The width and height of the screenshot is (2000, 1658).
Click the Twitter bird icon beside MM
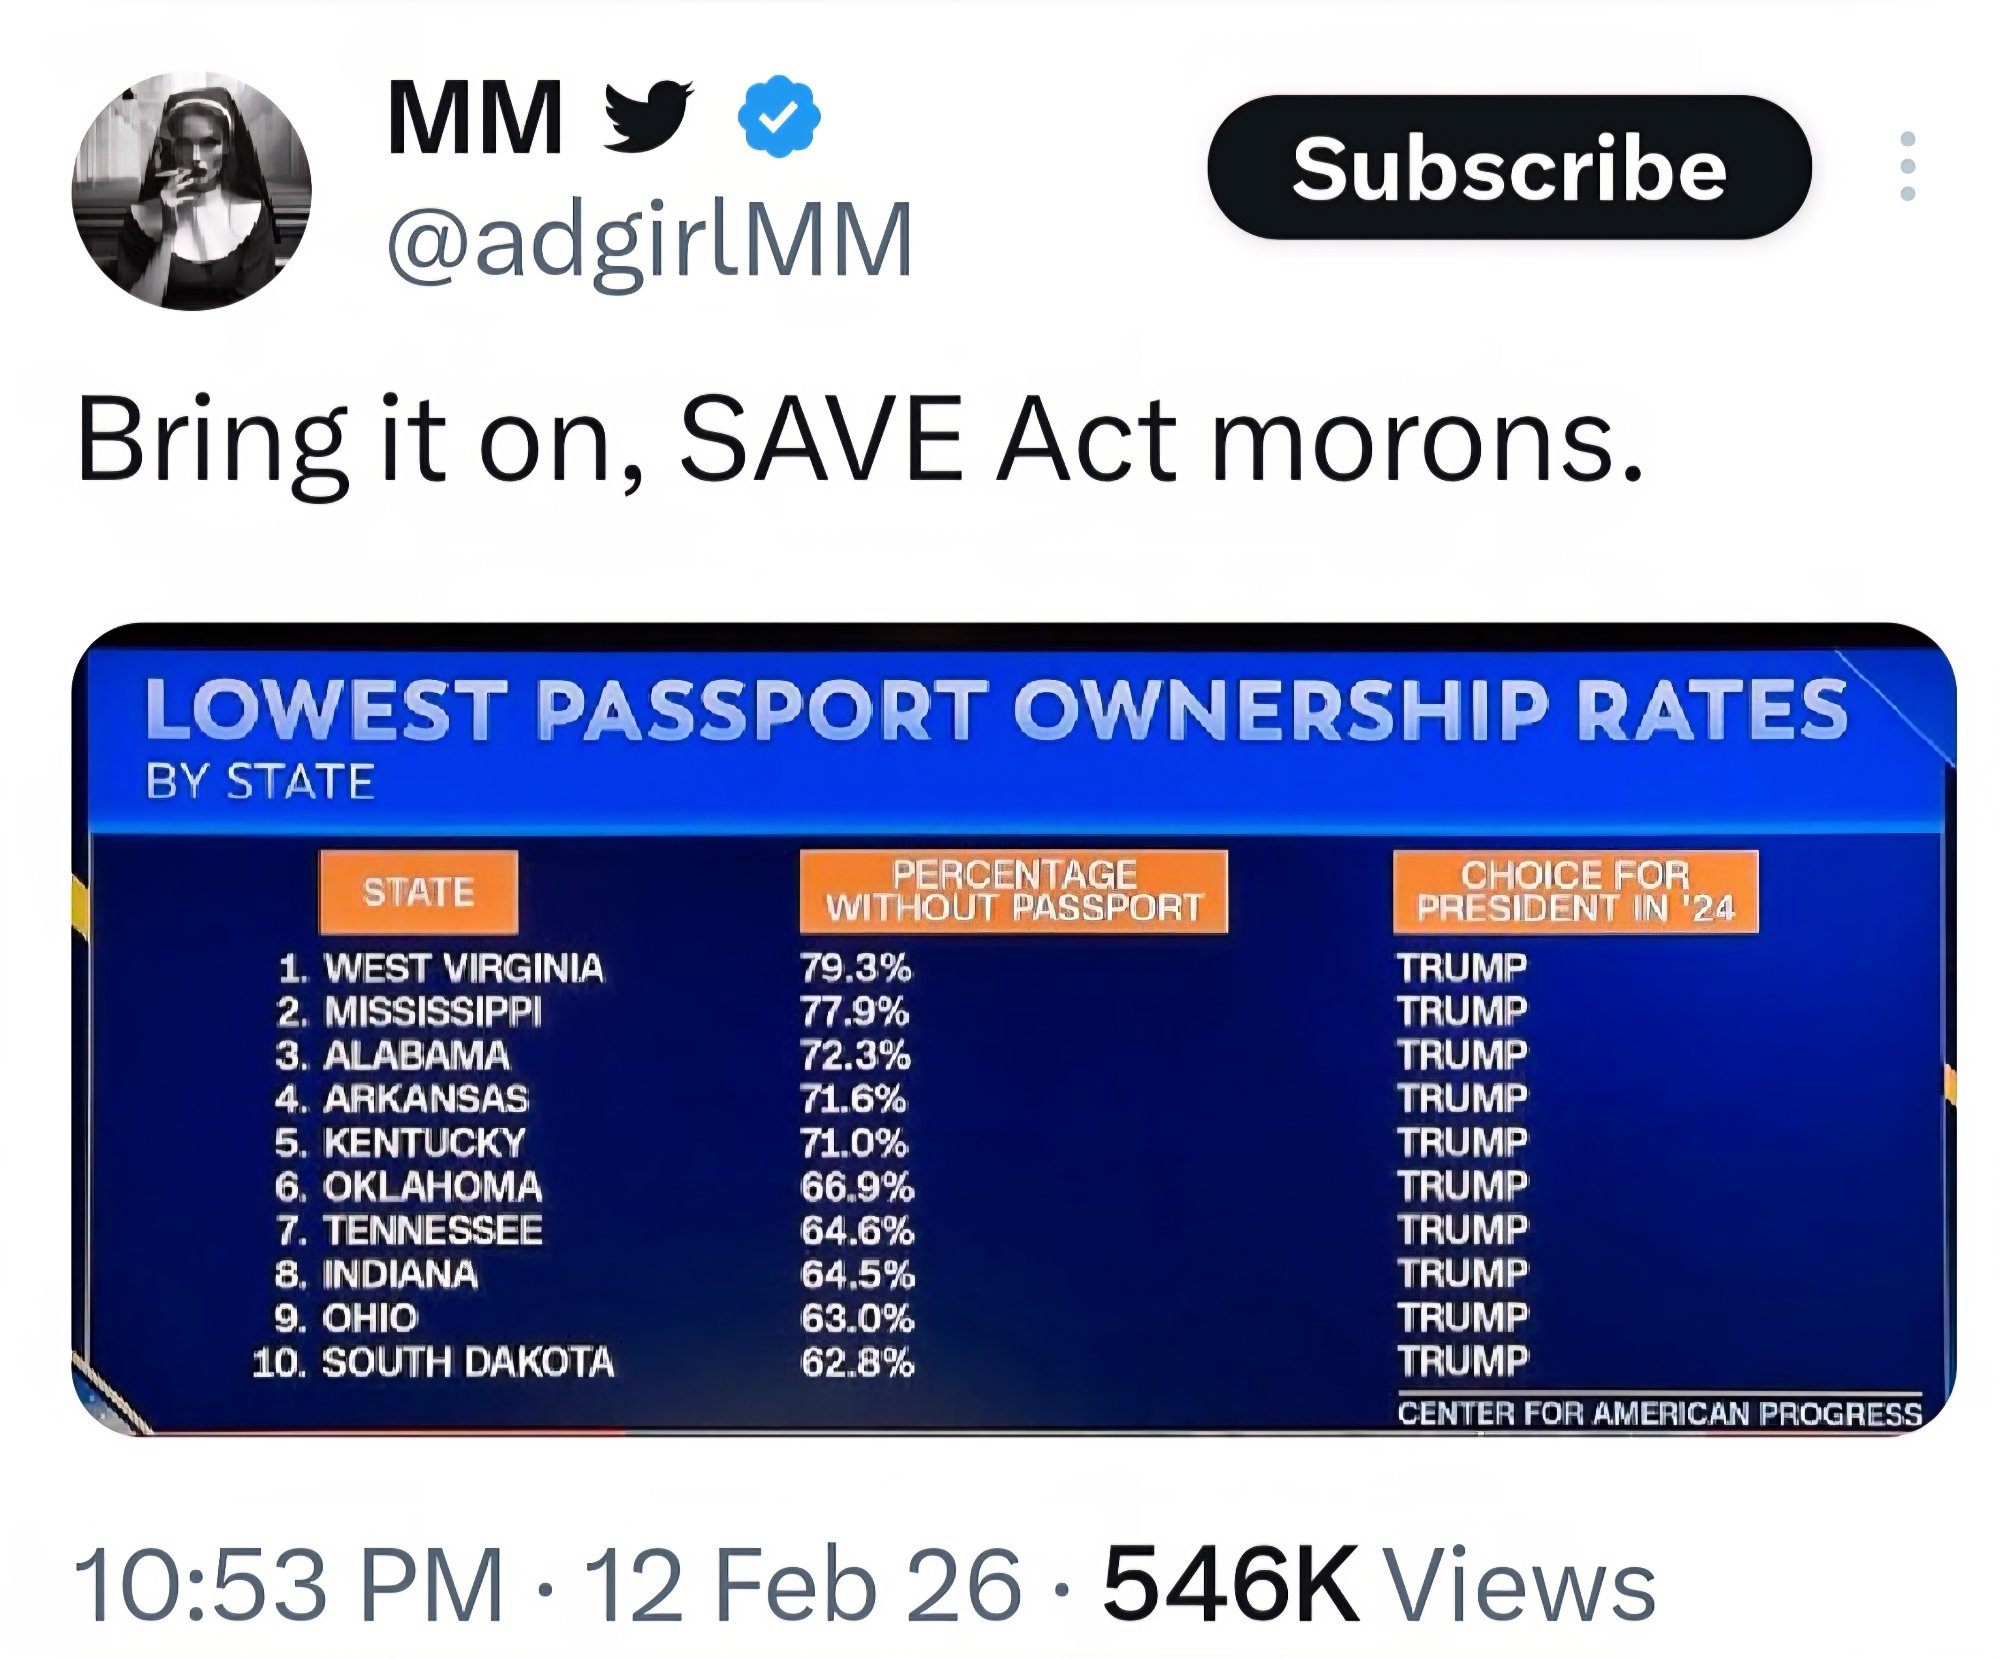pyautogui.click(x=648, y=116)
